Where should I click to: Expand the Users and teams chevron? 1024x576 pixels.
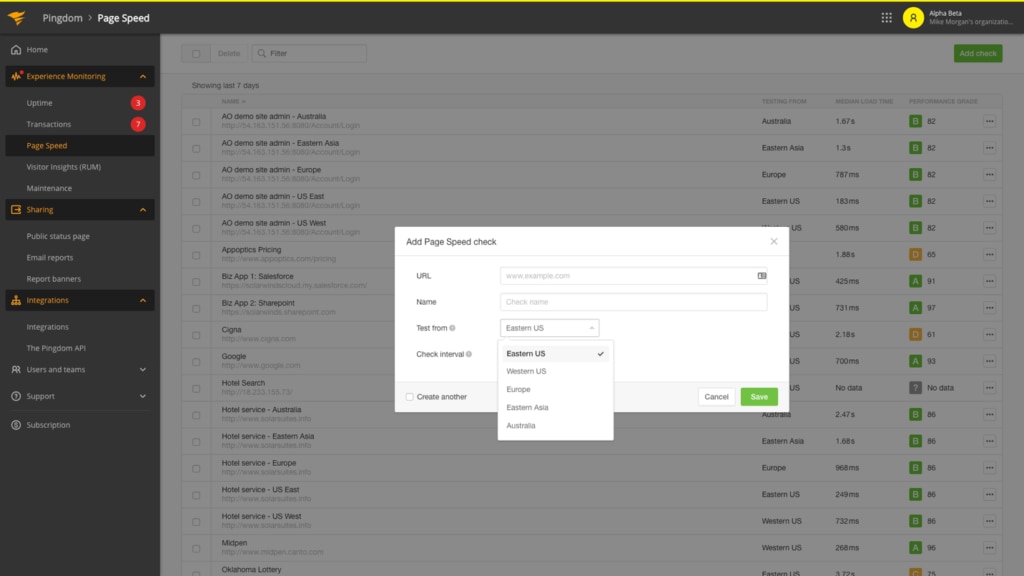(142, 370)
